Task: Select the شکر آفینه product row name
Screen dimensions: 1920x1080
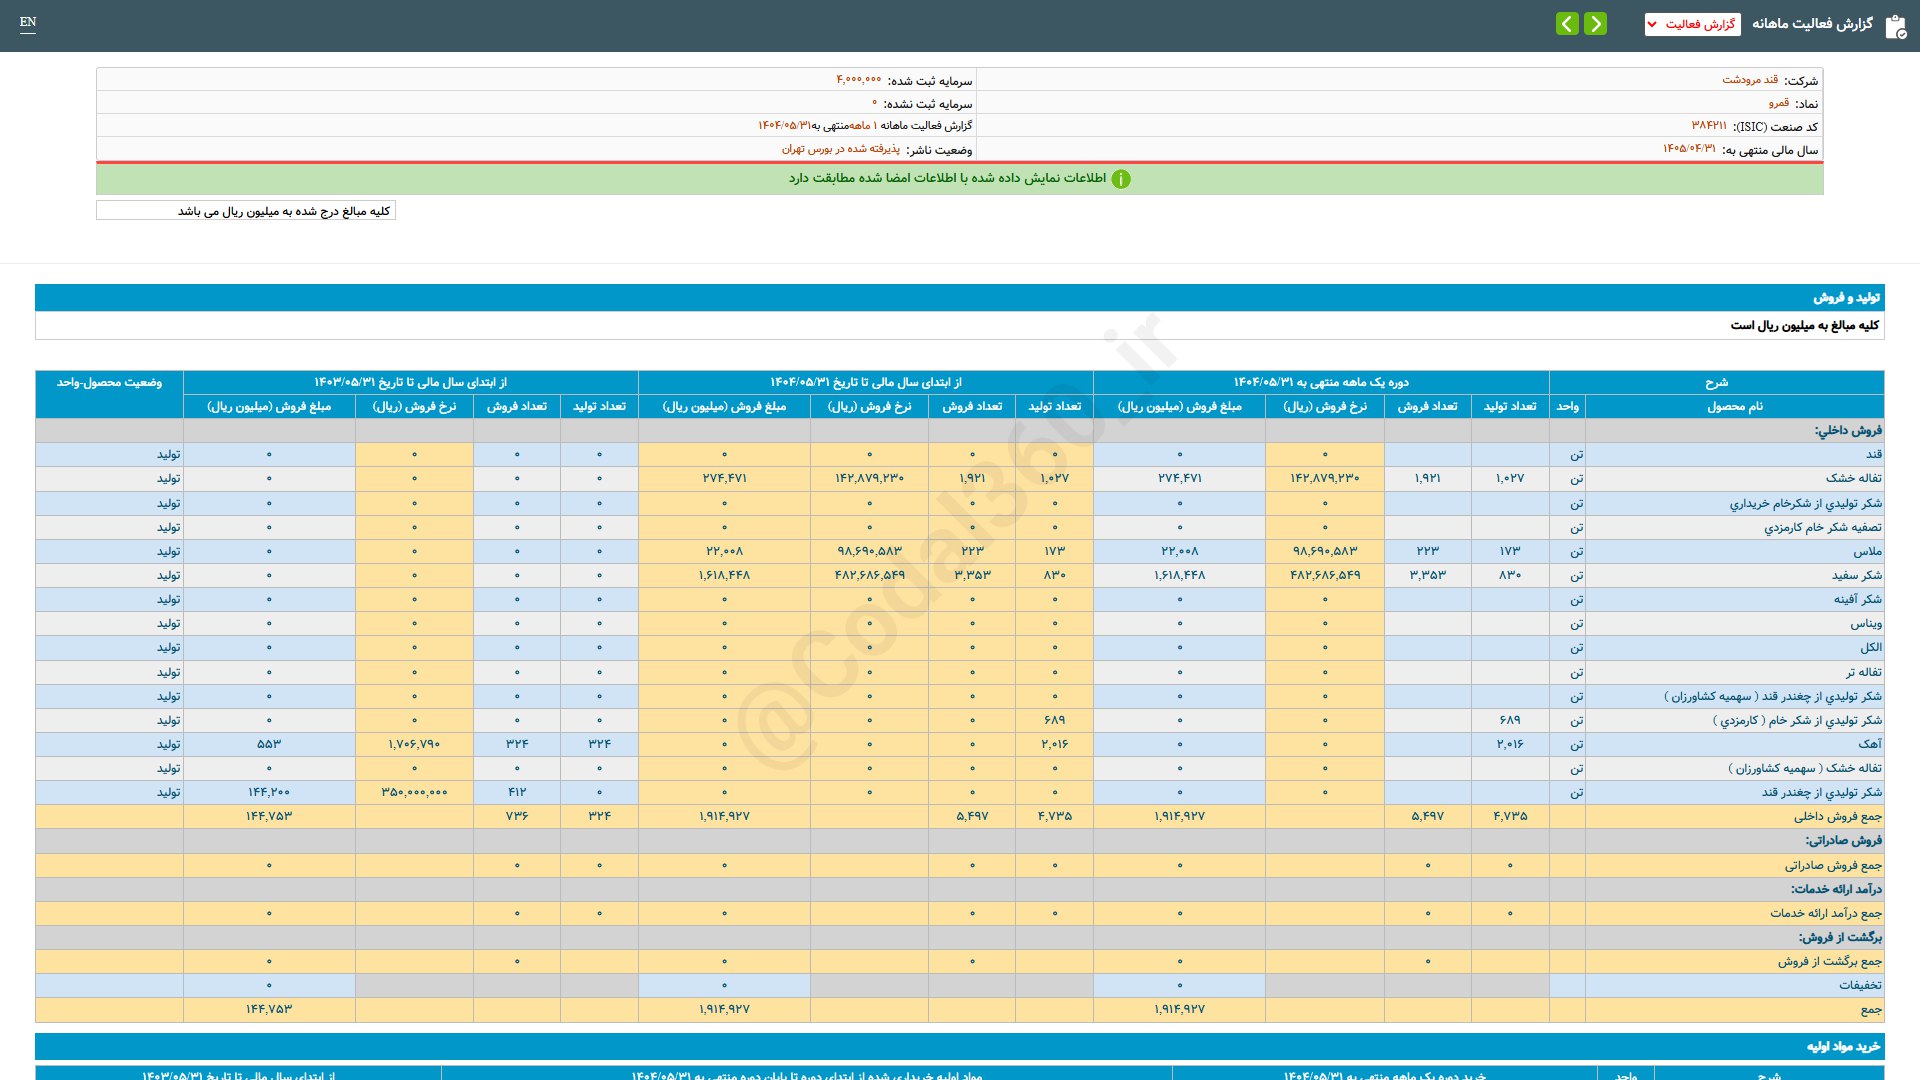Action: click(1858, 600)
